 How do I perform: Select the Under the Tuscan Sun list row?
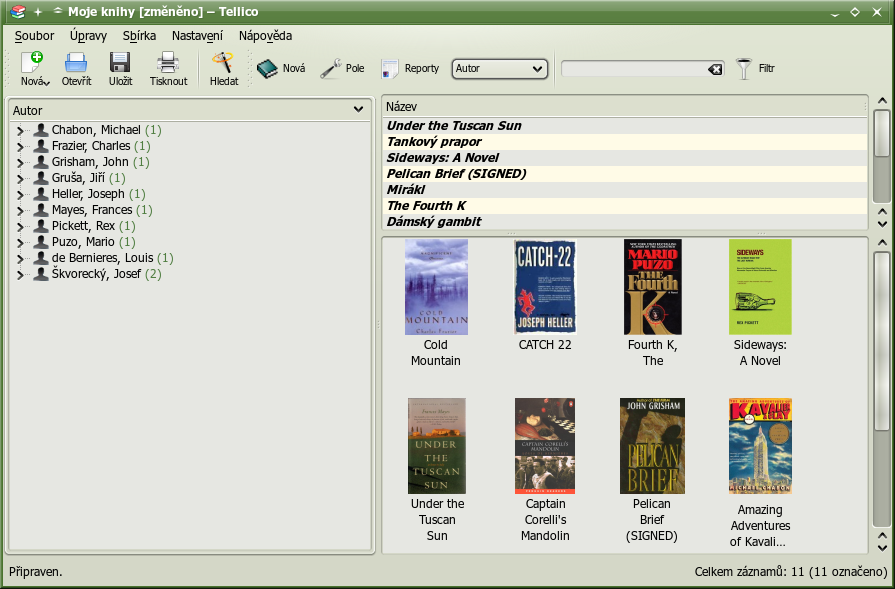pos(625,126)
